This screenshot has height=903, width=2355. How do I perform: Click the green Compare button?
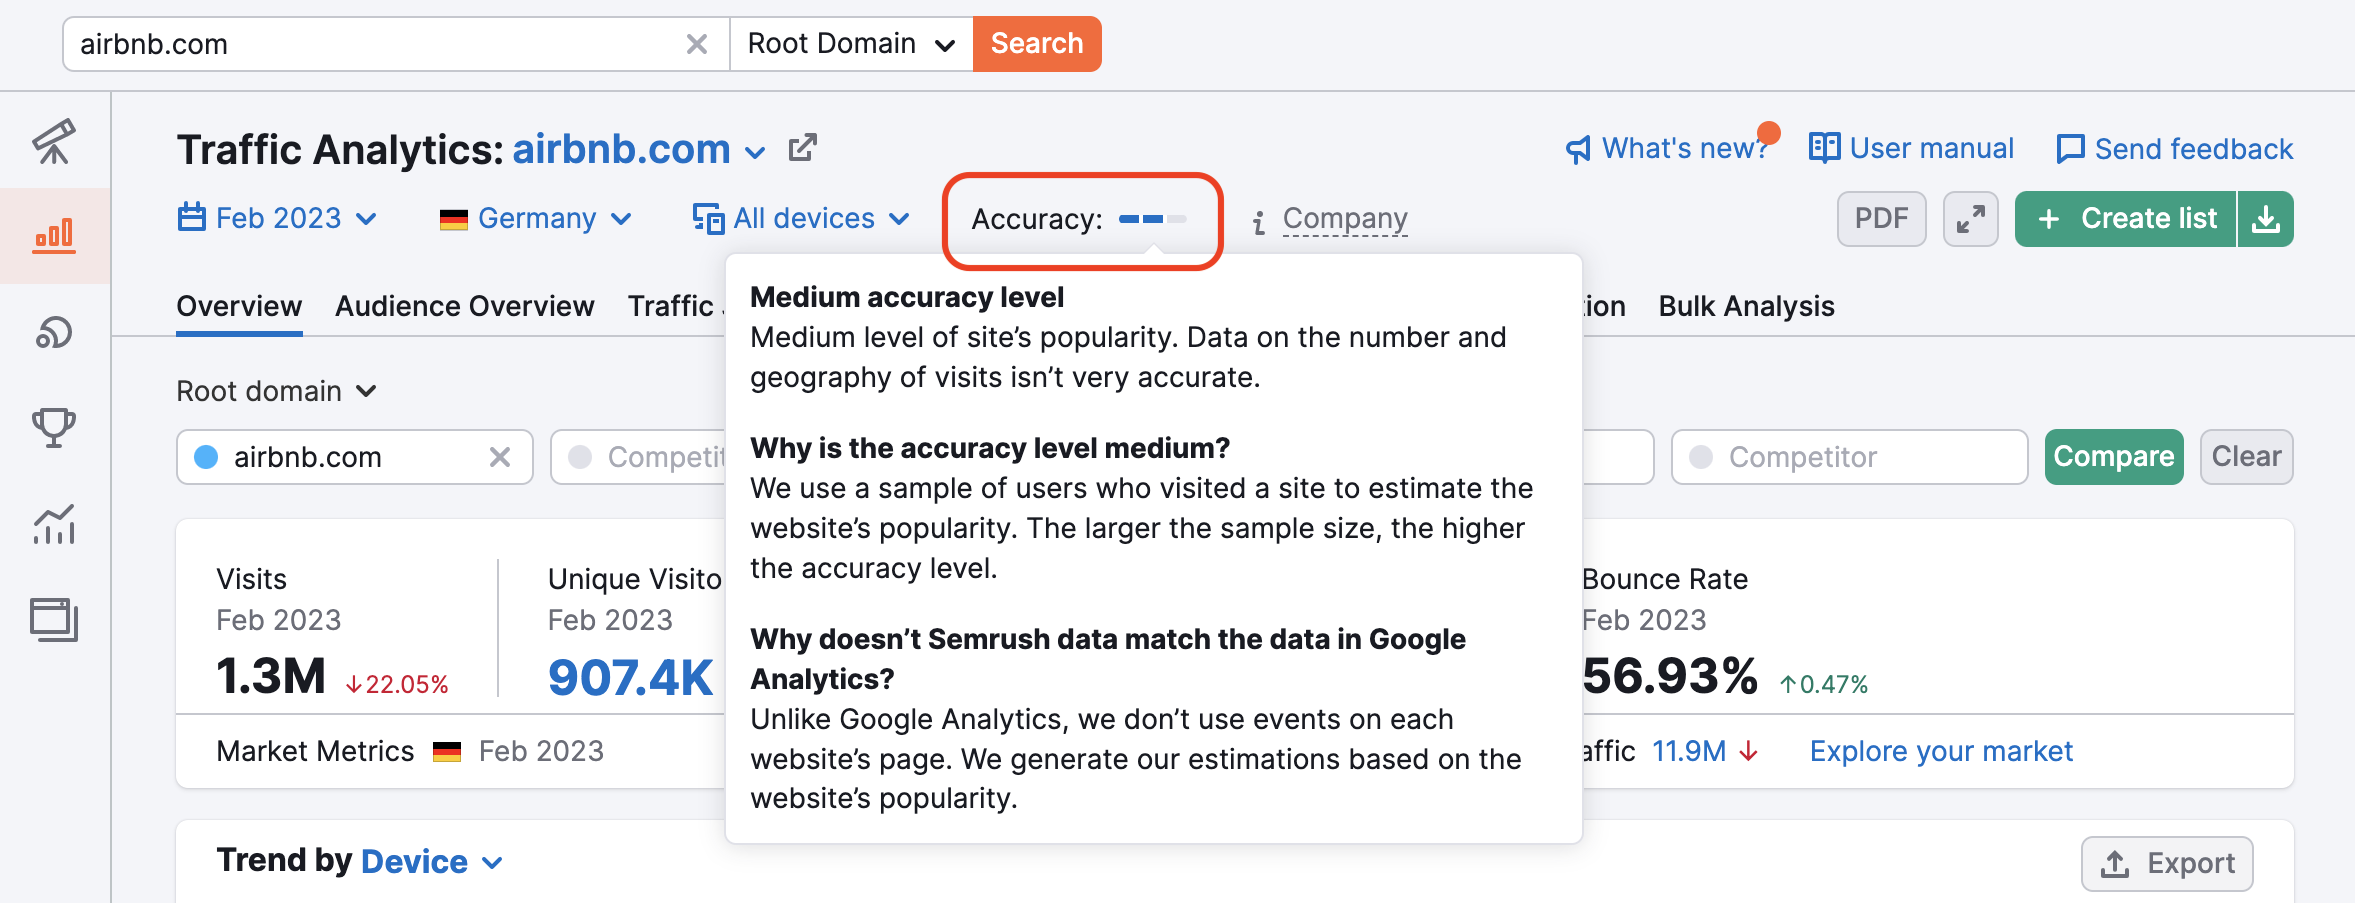click(x=2114, y=457)
